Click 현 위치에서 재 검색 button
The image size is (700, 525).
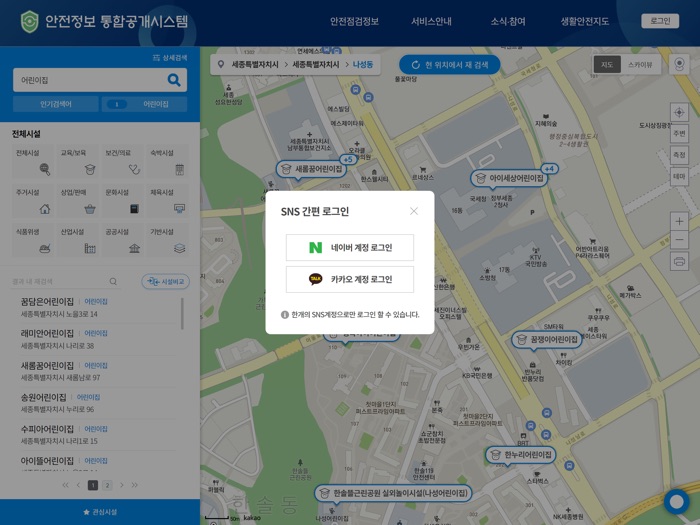(x=450, y=65)
